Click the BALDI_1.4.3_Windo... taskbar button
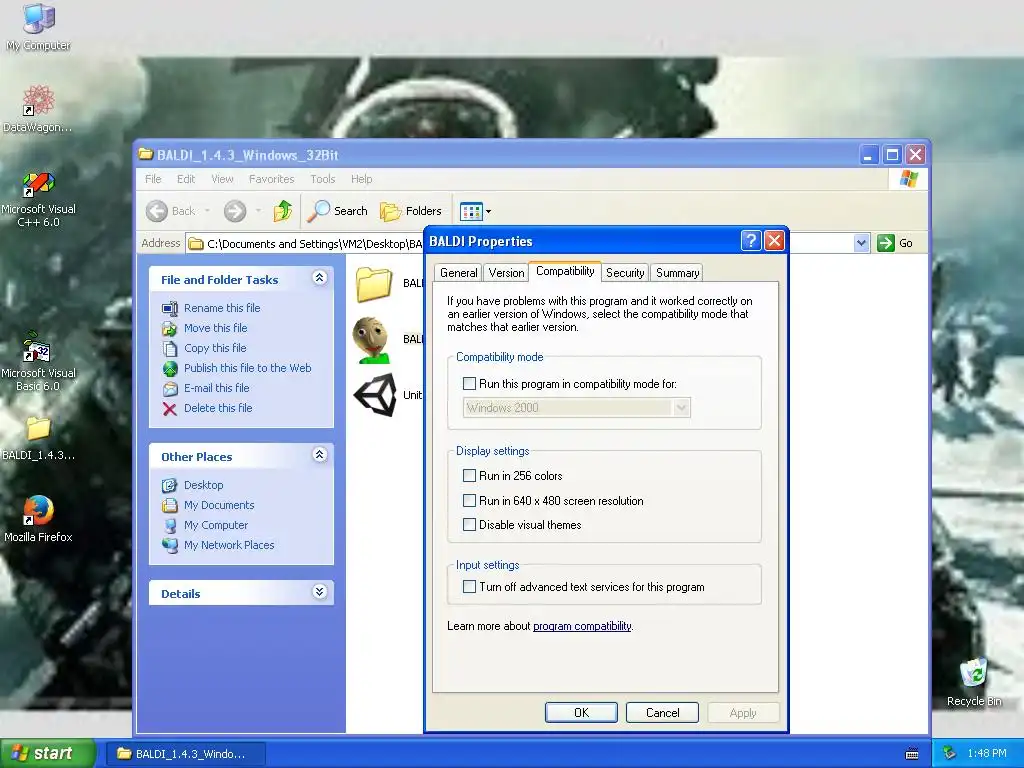This screenshot has width=1024, height=768. pos(187,754)
